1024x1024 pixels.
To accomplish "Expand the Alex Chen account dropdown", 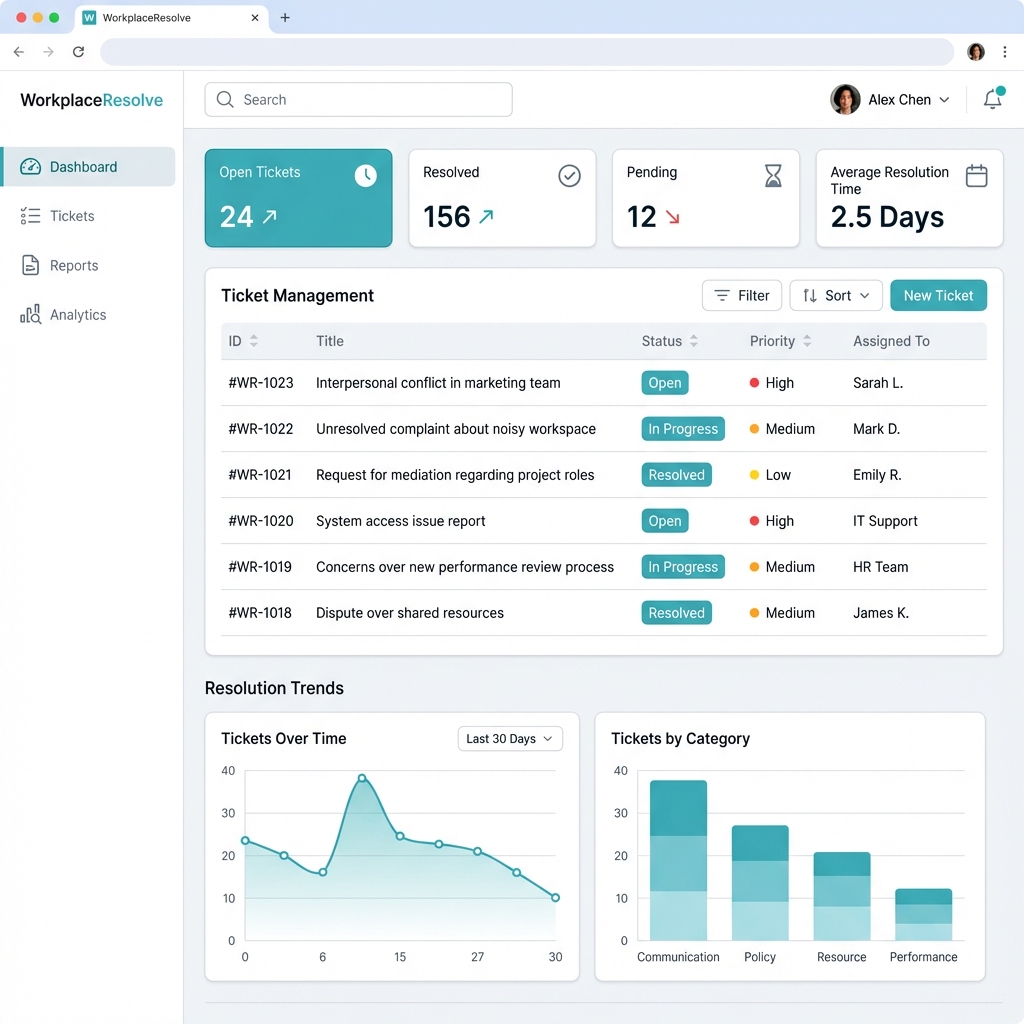I will tap(944, 100).
